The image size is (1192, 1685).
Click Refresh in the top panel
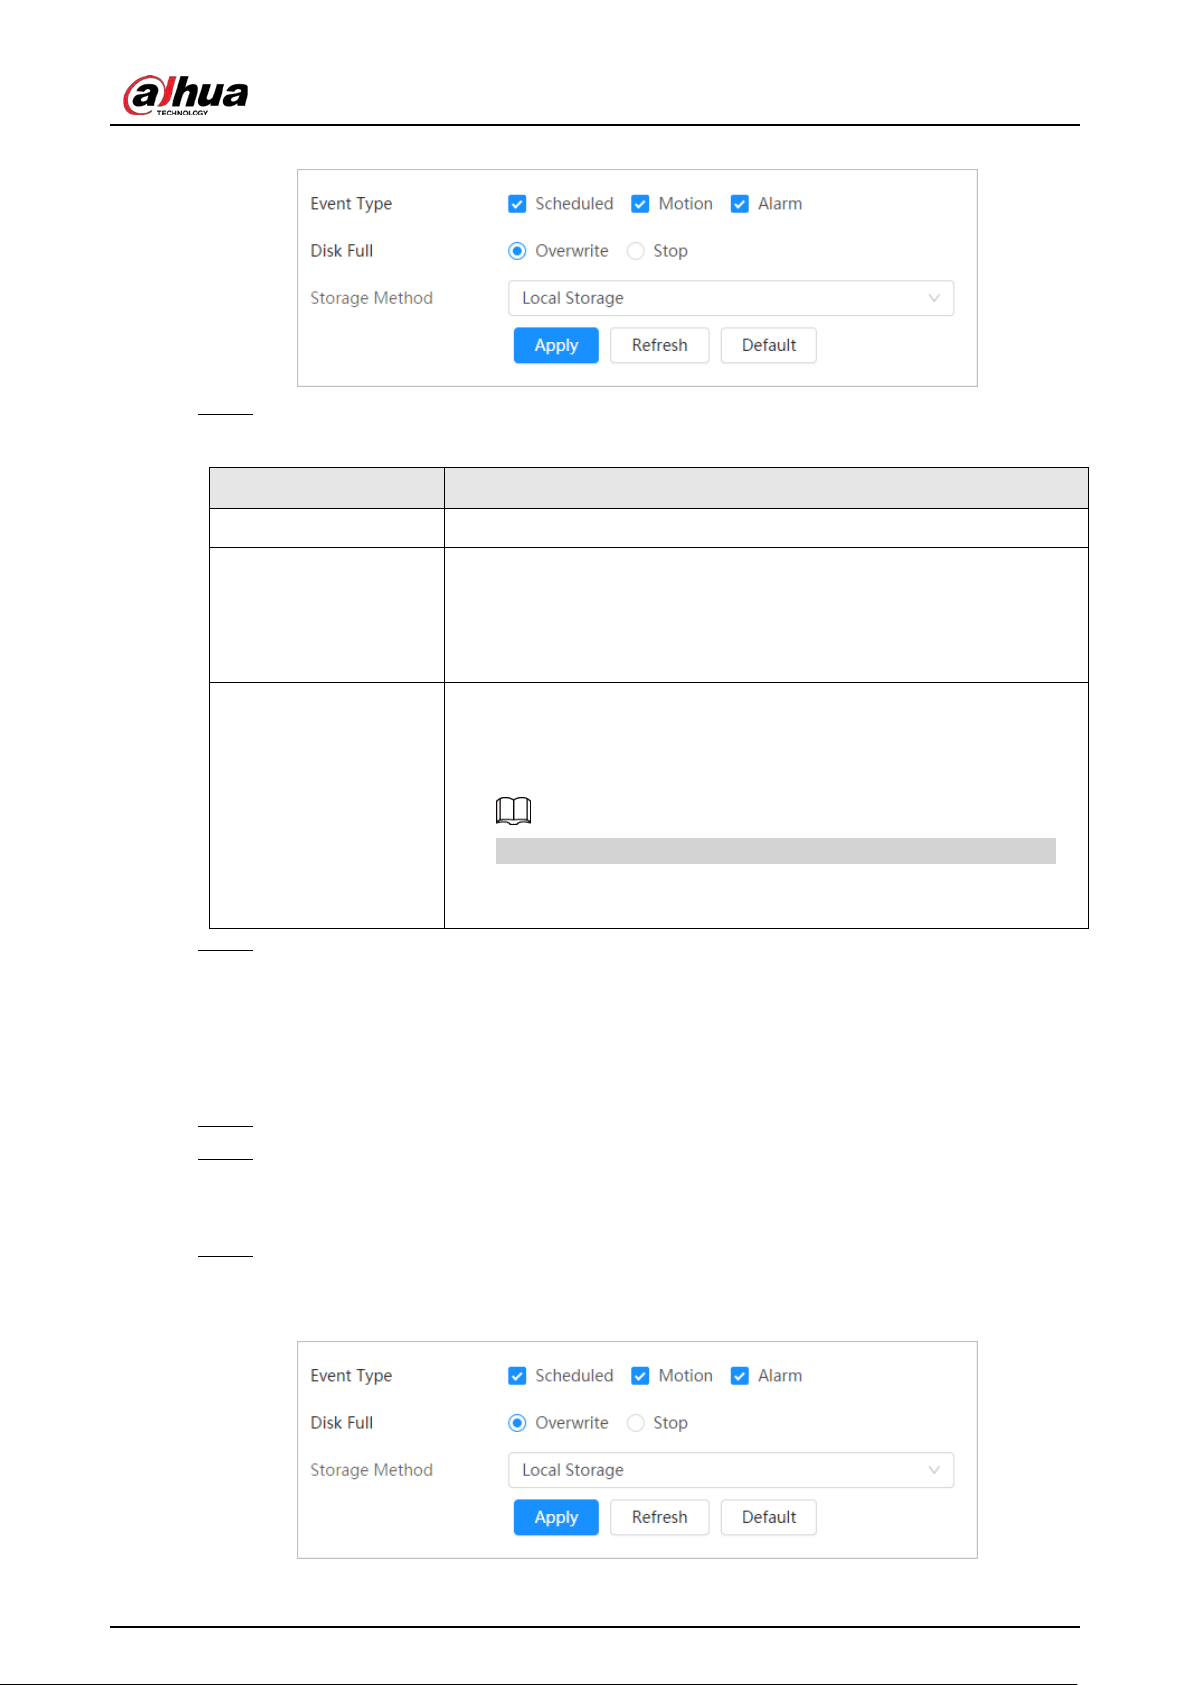click(x=660, y=345)
